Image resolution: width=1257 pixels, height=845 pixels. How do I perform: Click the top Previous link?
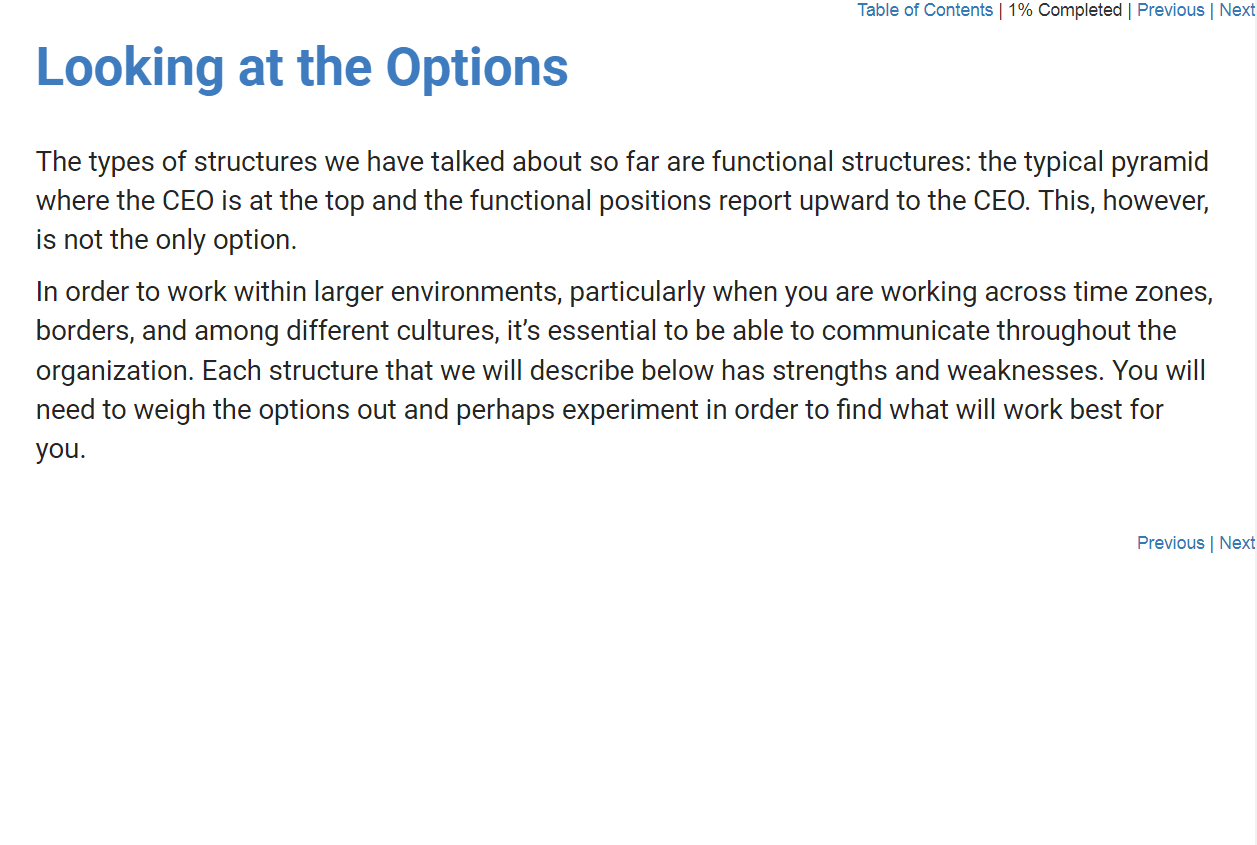[1170, 10]
